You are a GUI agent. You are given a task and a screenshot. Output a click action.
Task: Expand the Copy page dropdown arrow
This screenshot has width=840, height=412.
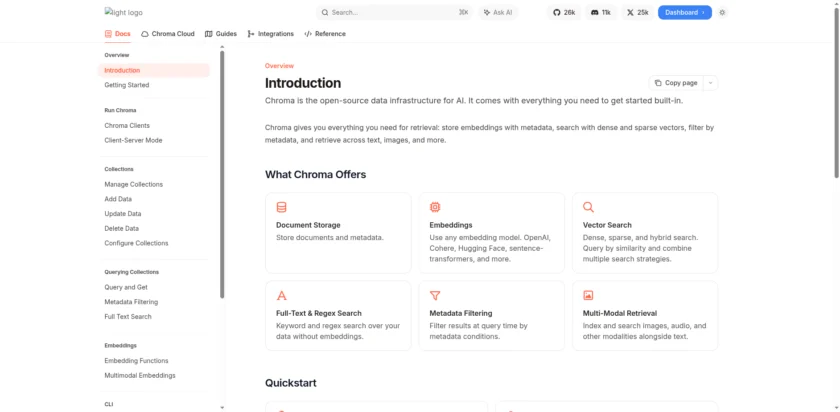click(x=710, y=83)
